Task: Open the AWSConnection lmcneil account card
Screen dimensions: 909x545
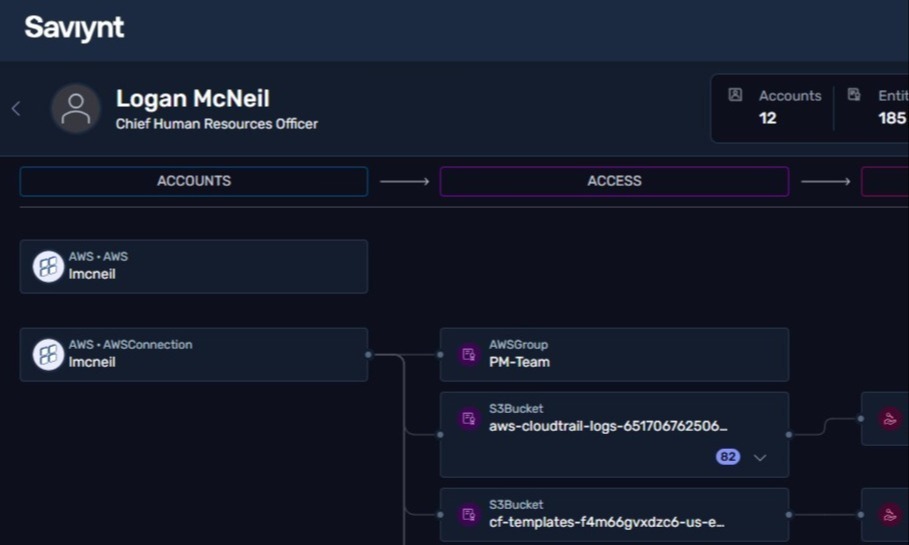Action: [x=194, y=355]
